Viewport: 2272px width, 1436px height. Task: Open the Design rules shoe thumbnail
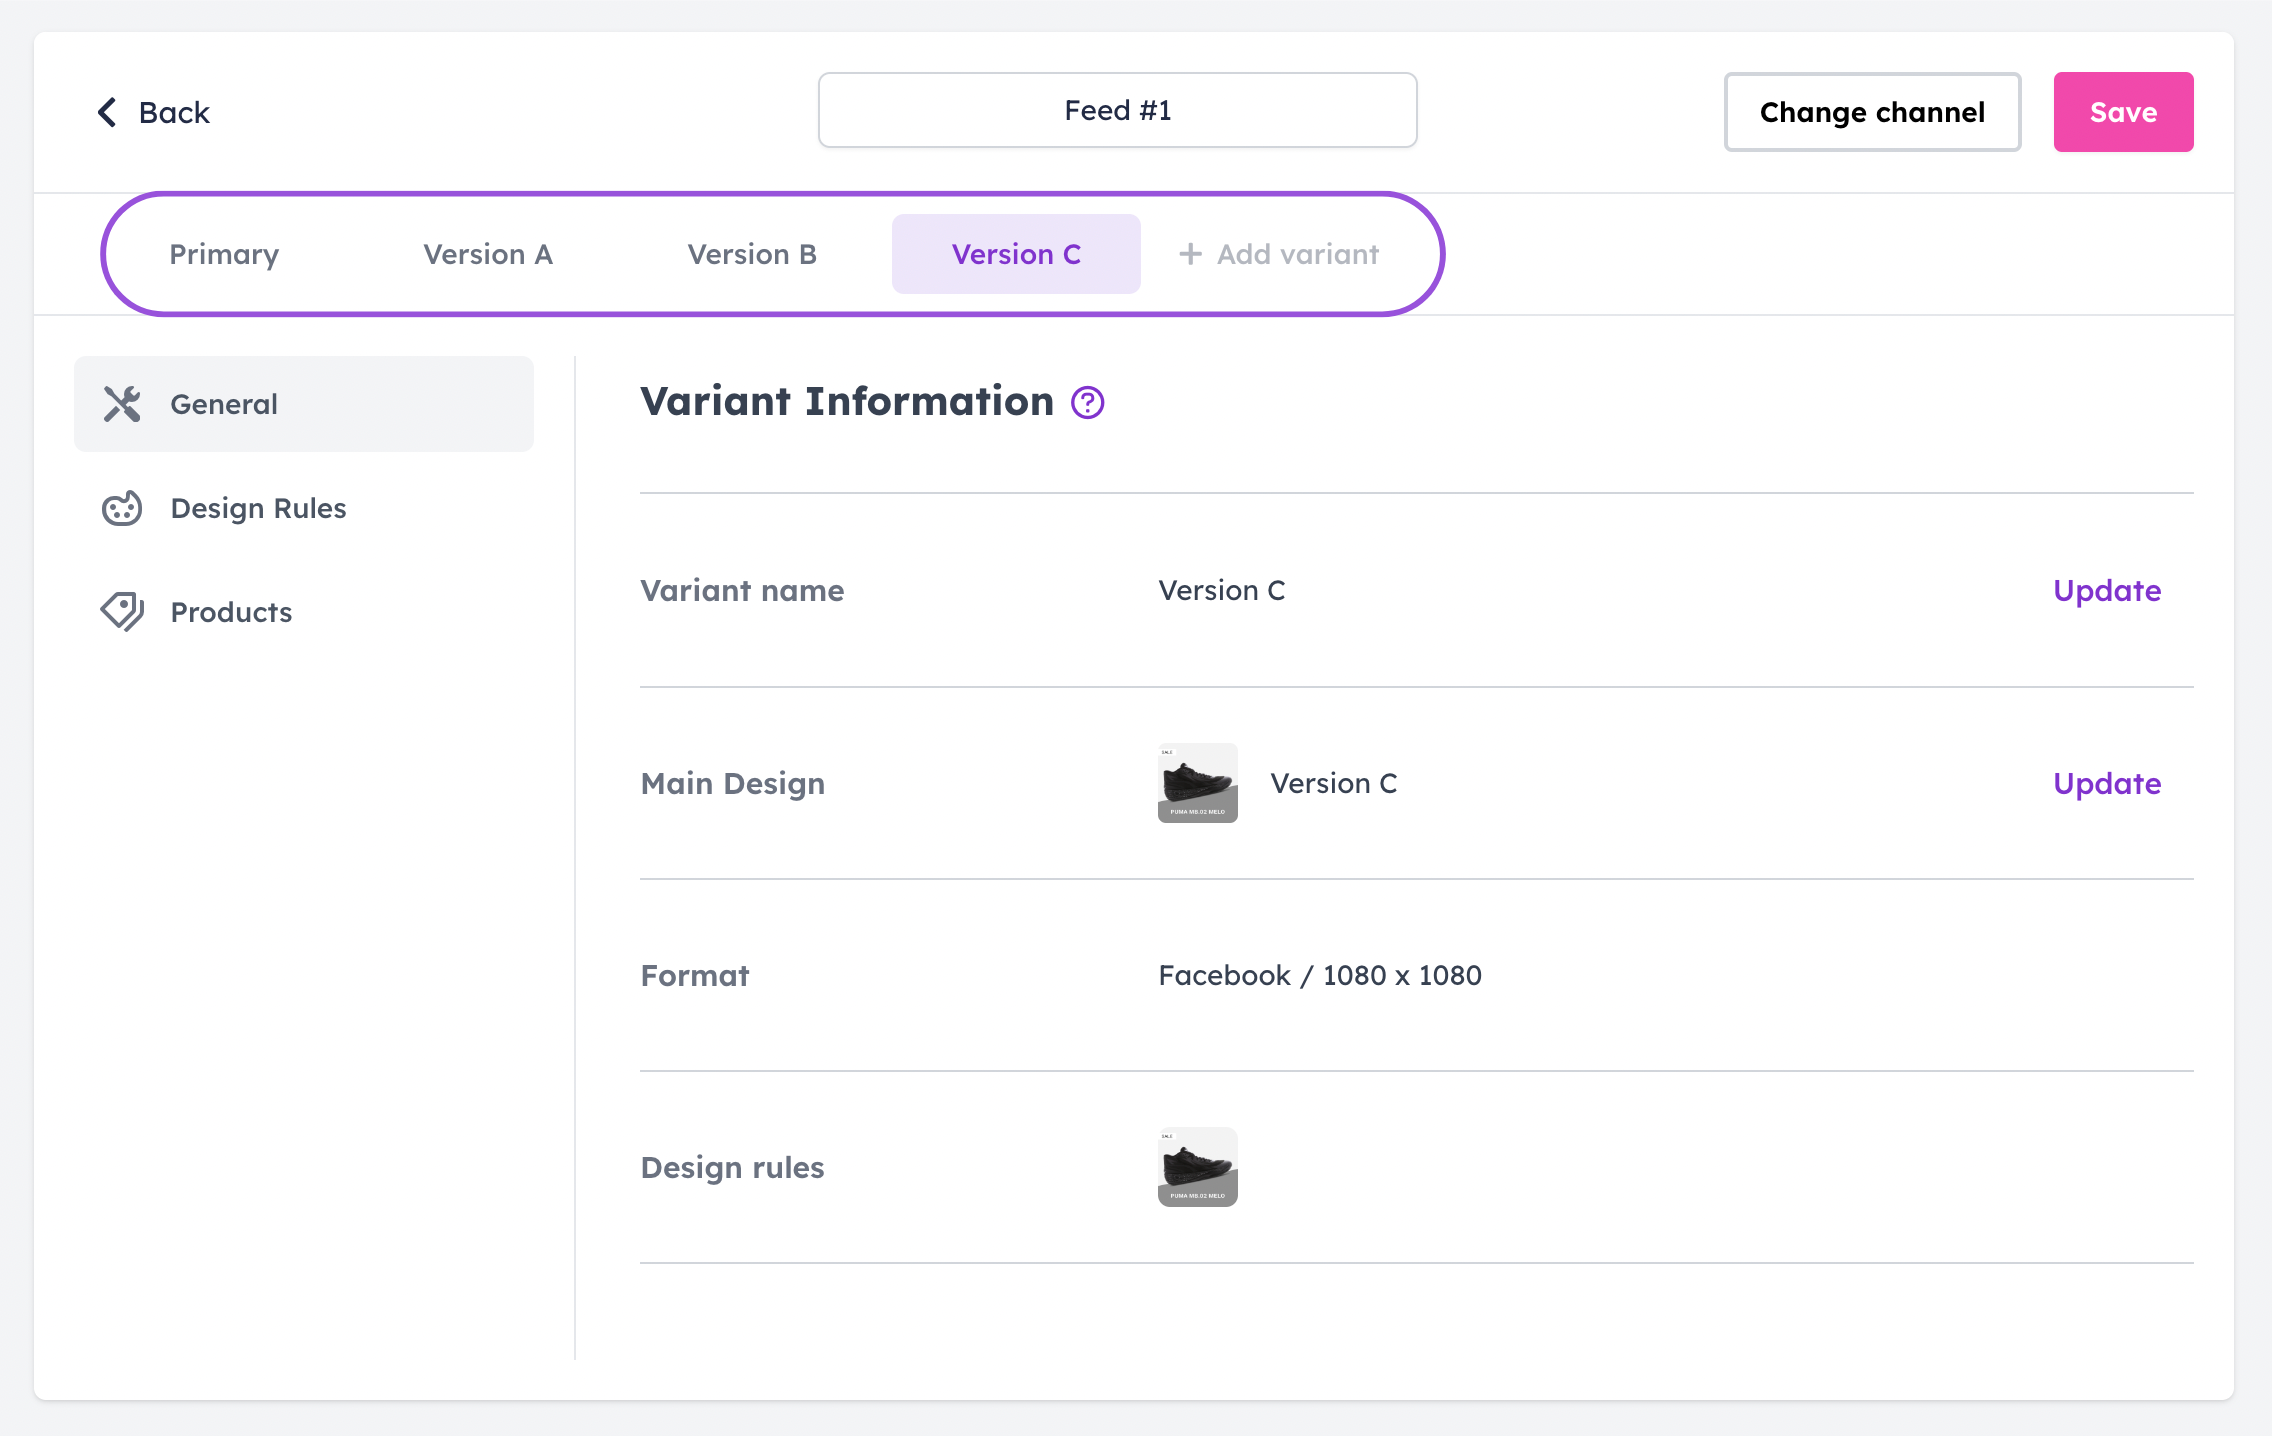(x=1197, y=1166)
